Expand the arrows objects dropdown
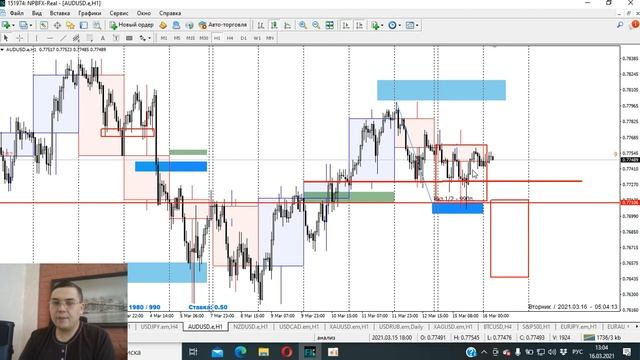This screenshot has width=640, height=360. 149,38
